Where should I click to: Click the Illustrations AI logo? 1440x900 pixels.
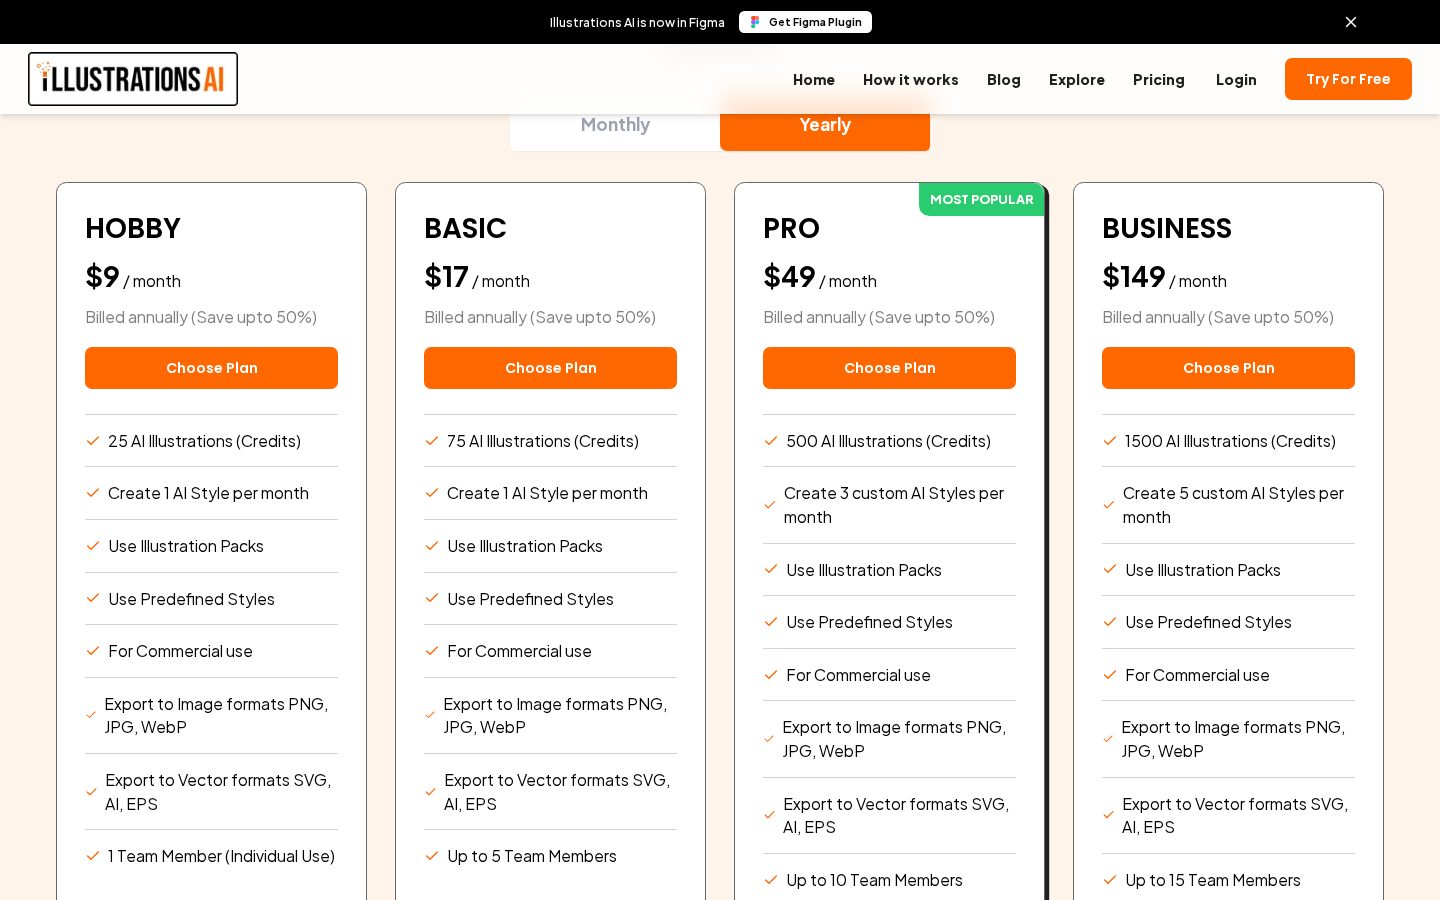click(x=133, y=79)
